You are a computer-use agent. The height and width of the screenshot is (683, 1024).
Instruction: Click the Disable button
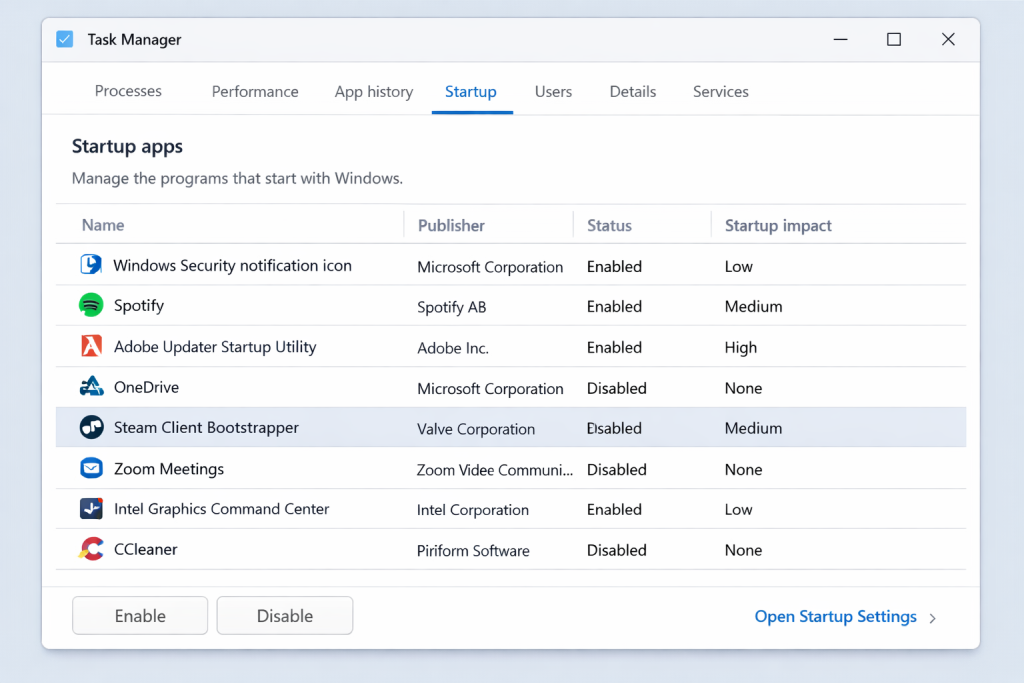[x=284, y=615]
